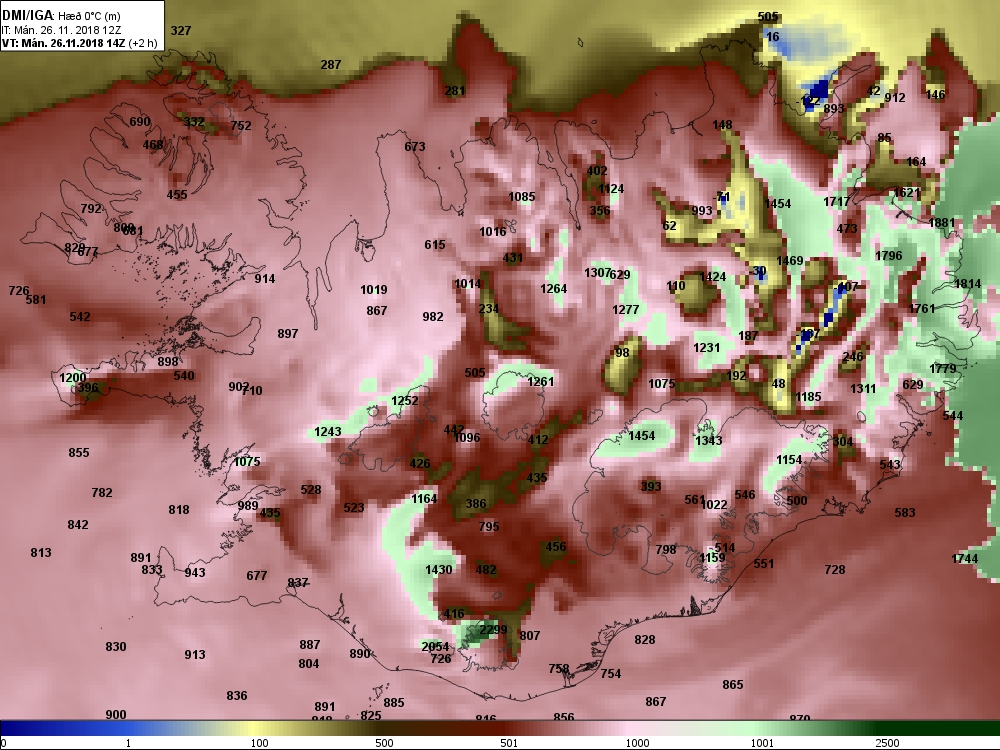Click the map value "1252"
The image size is (1000, 750).
pos(405,401)
